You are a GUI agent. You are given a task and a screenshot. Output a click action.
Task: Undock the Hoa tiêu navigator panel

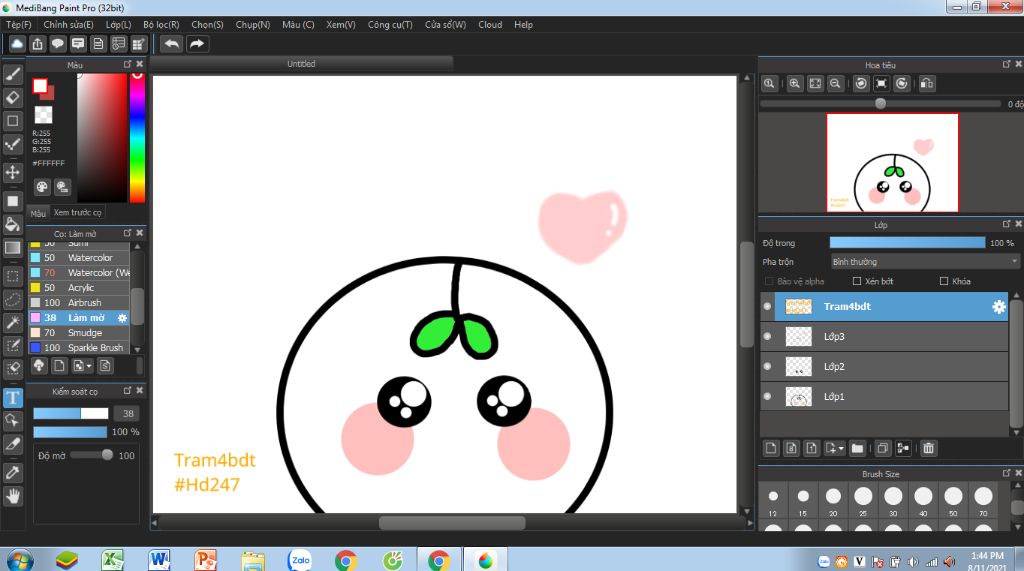click(1006, 64)
